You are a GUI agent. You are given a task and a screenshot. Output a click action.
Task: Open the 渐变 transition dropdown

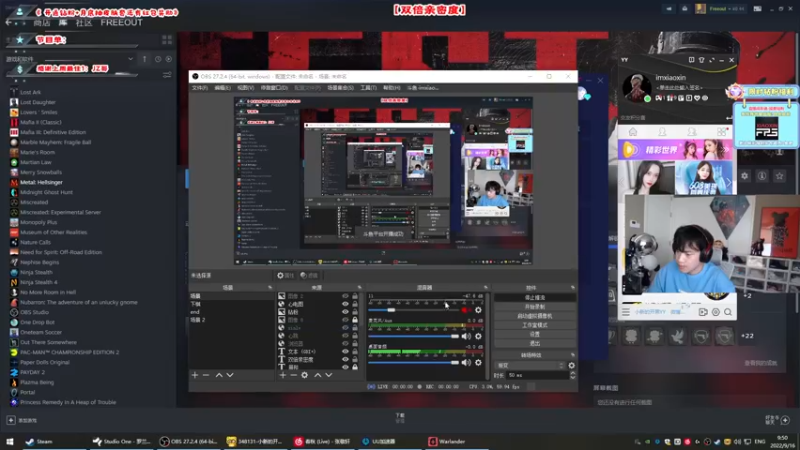click(530, 365)
